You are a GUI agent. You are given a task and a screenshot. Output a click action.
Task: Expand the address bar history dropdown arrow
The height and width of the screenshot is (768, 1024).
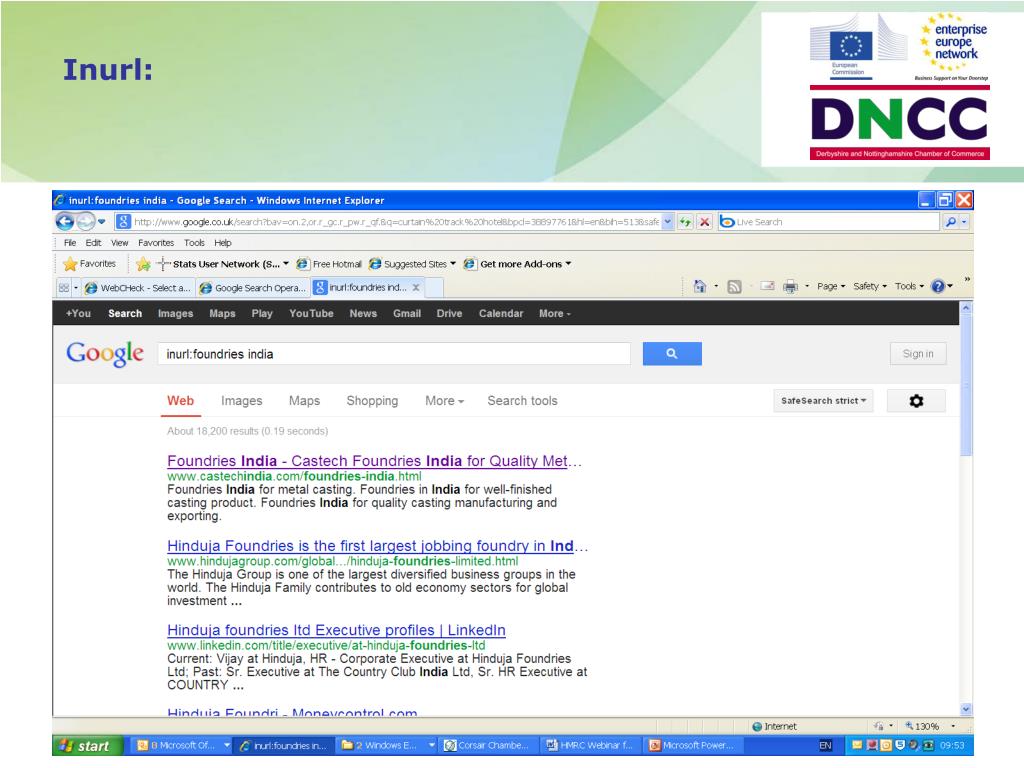[x=667, y=222]
